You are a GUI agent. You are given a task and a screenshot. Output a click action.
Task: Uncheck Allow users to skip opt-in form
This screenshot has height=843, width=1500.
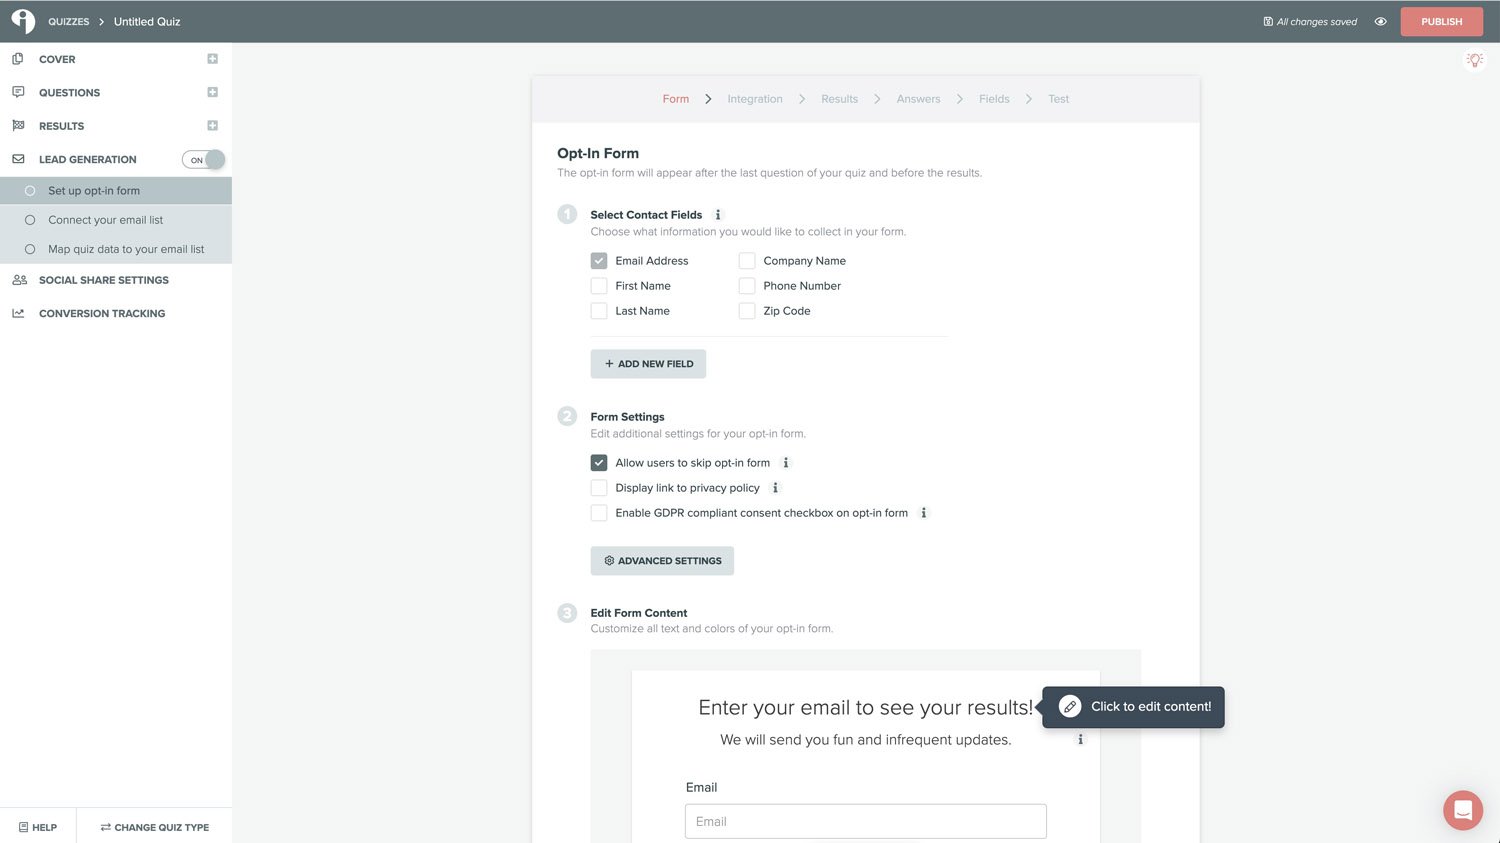[599, 463]
